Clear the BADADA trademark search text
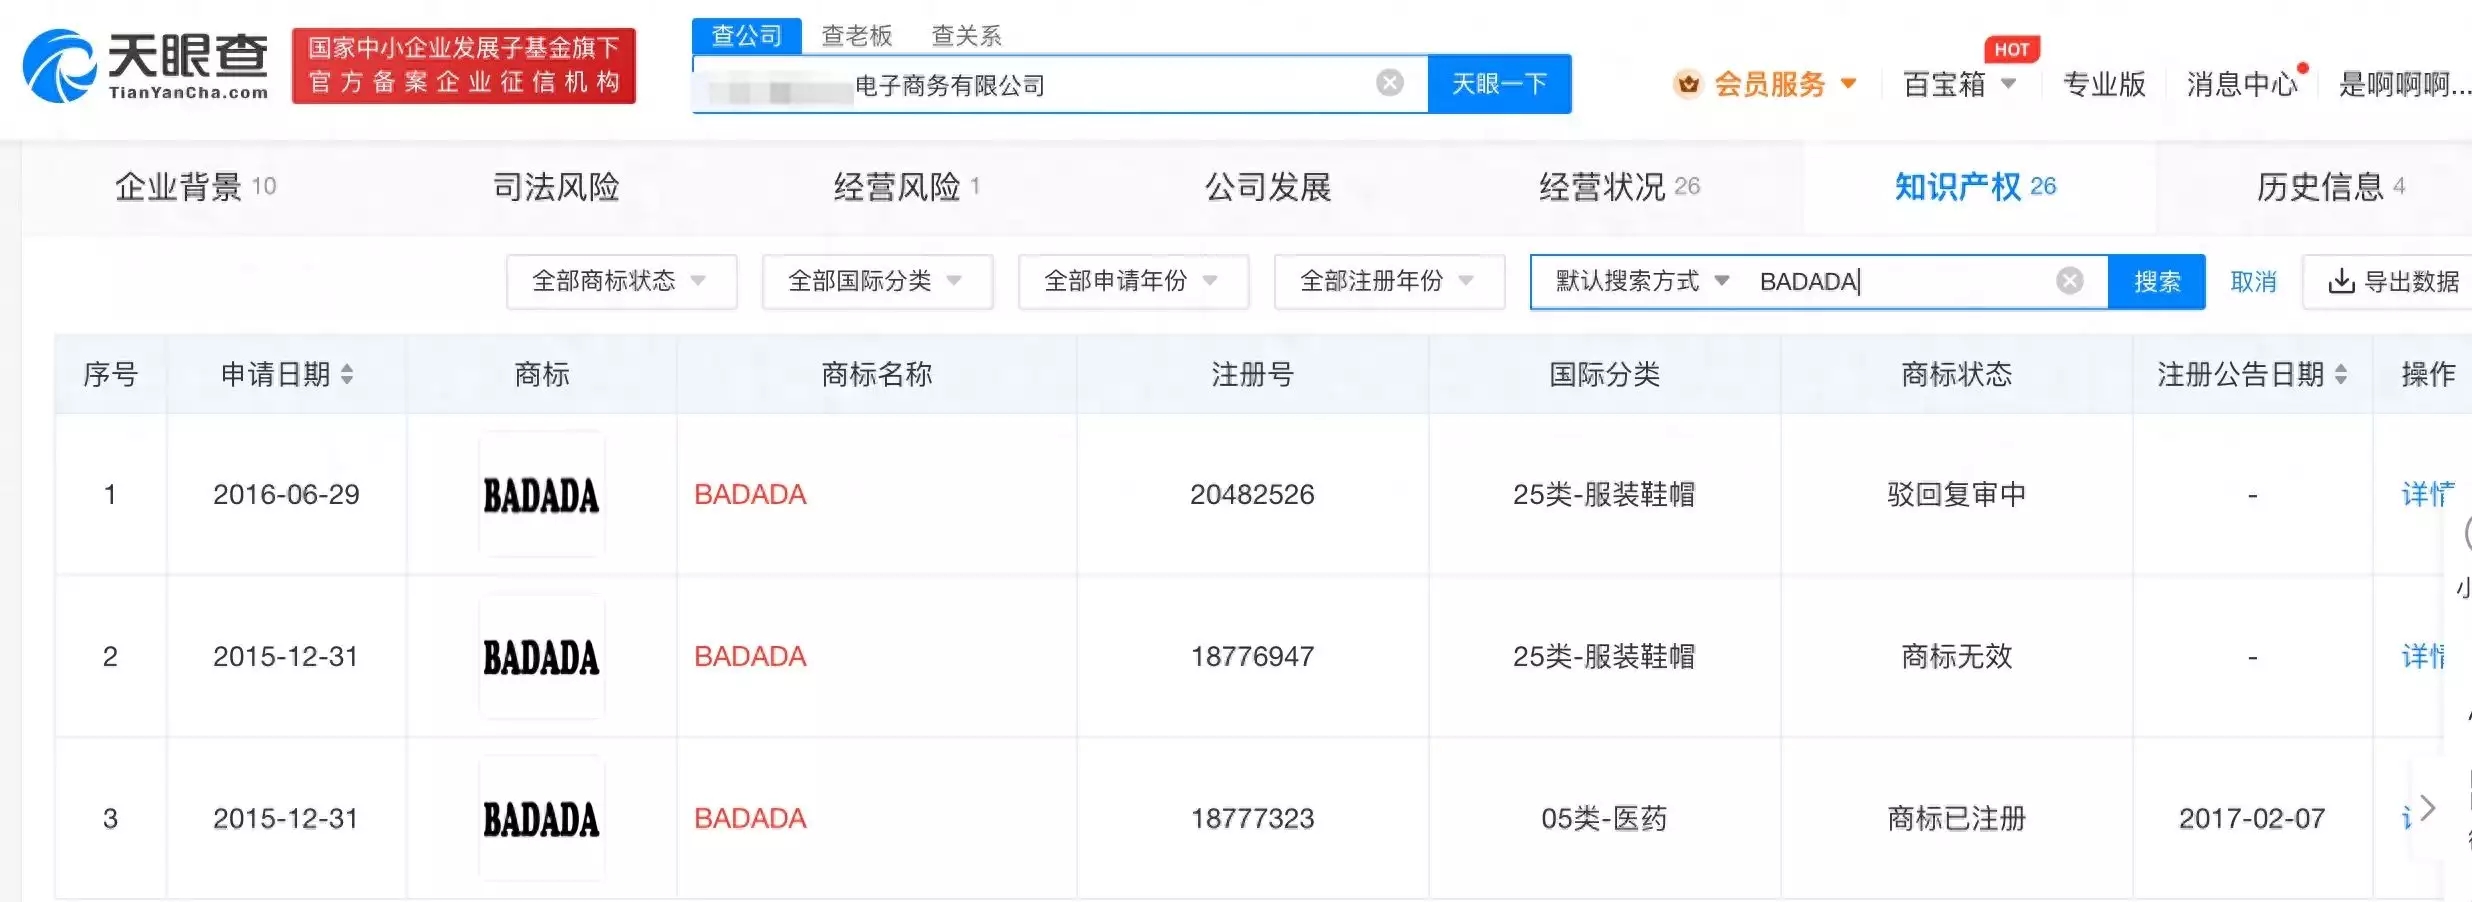This screenshot has height=902, width=2472. click(2070, 281)
